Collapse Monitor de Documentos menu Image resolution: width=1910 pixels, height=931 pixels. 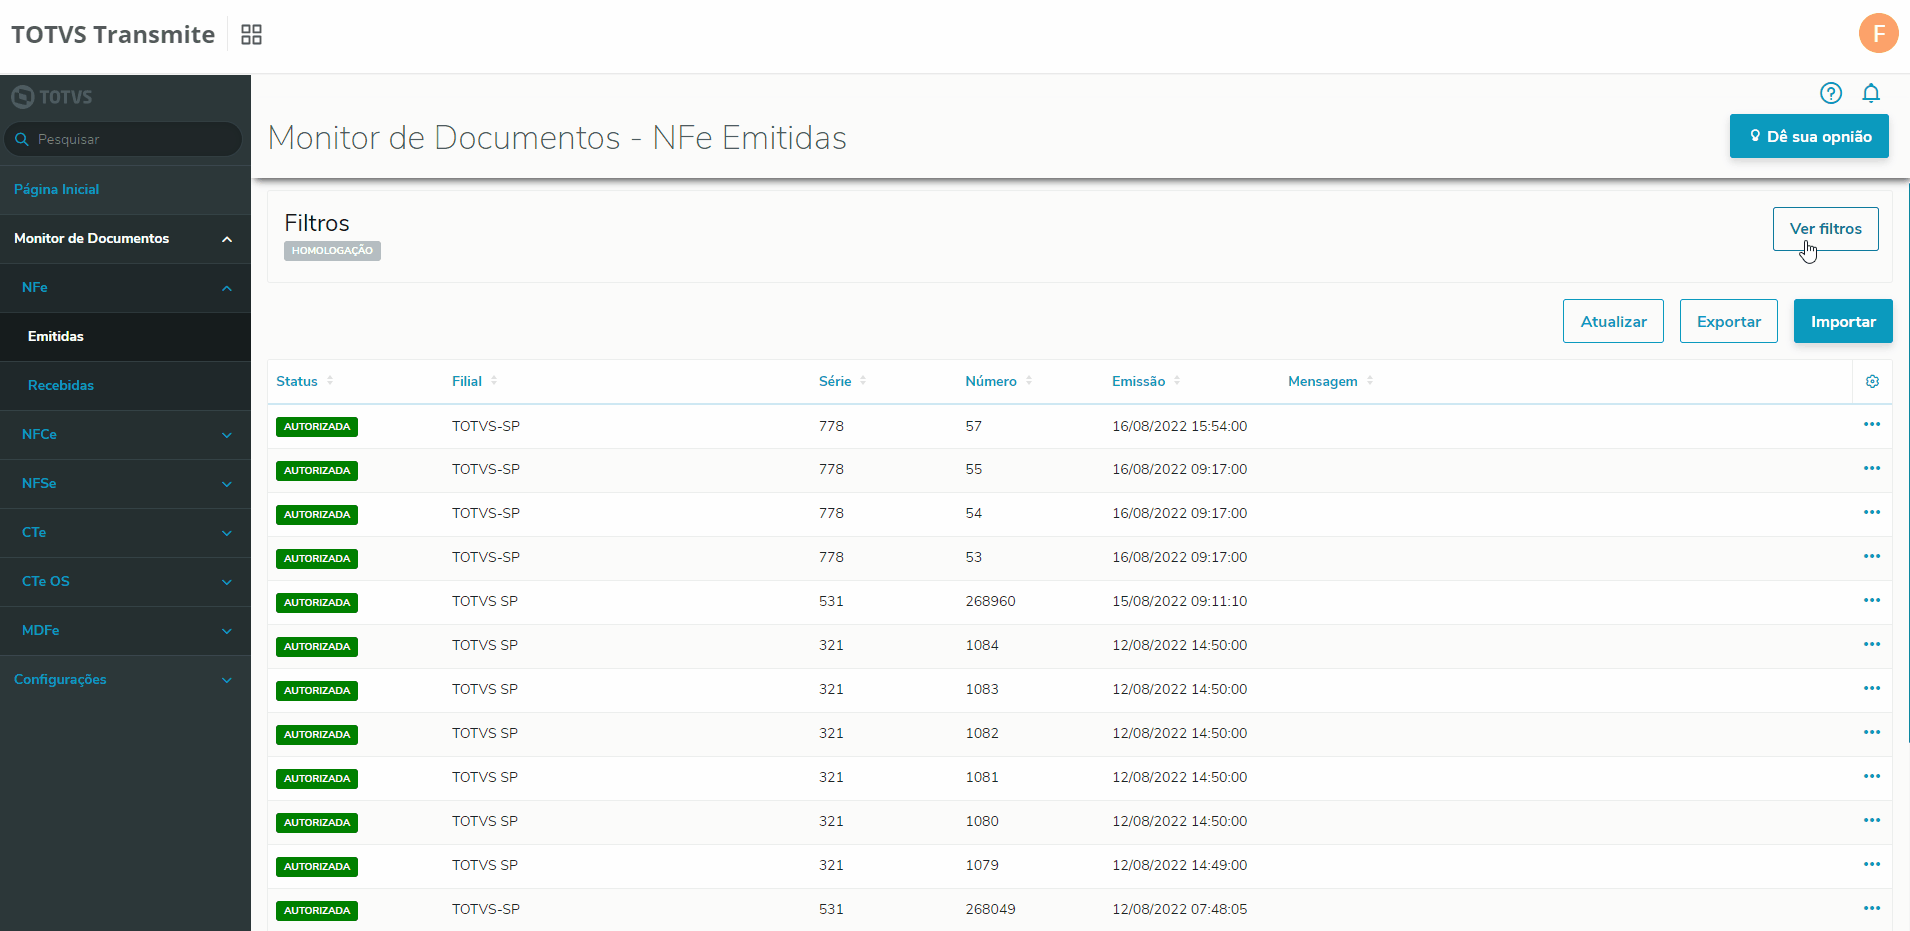pyautogui.click(x=125, y=239)
